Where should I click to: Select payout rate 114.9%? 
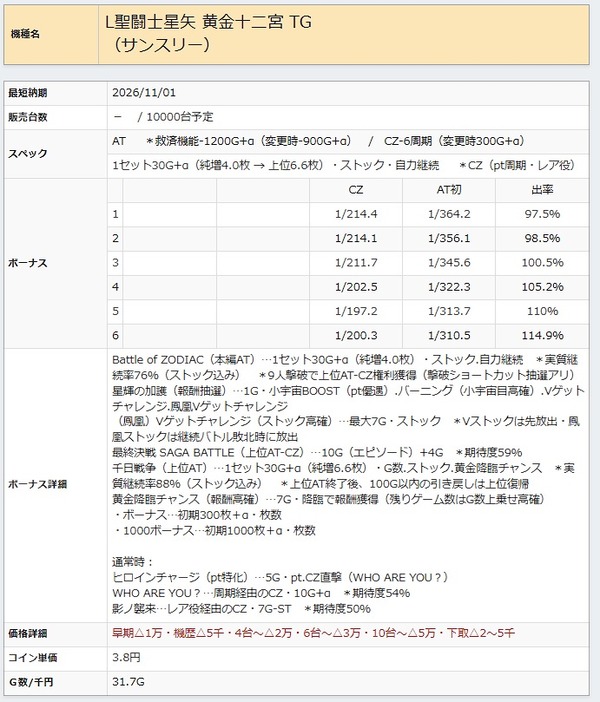[542, 335]
